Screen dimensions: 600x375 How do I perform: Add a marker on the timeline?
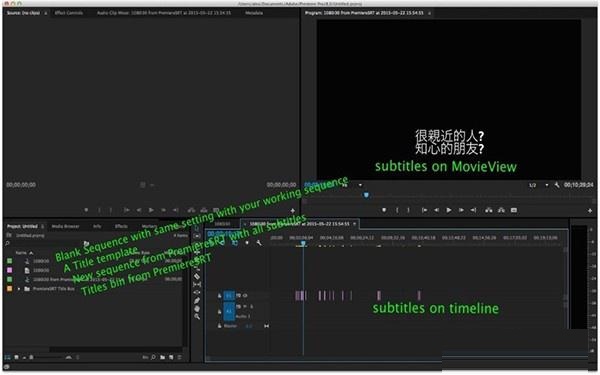tap(247, 243)
